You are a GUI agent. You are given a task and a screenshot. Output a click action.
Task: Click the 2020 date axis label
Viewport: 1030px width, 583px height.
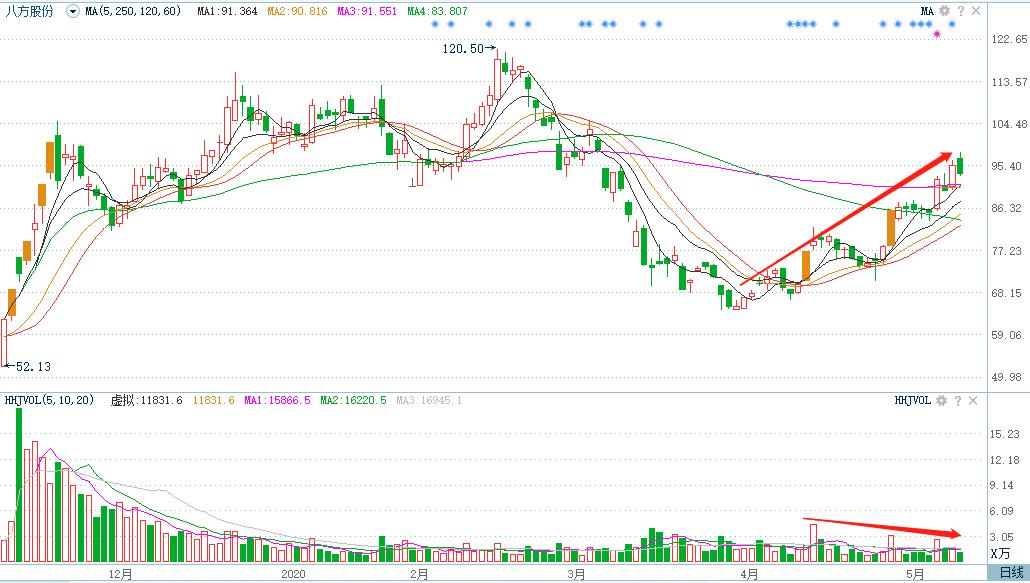point(293,574)
